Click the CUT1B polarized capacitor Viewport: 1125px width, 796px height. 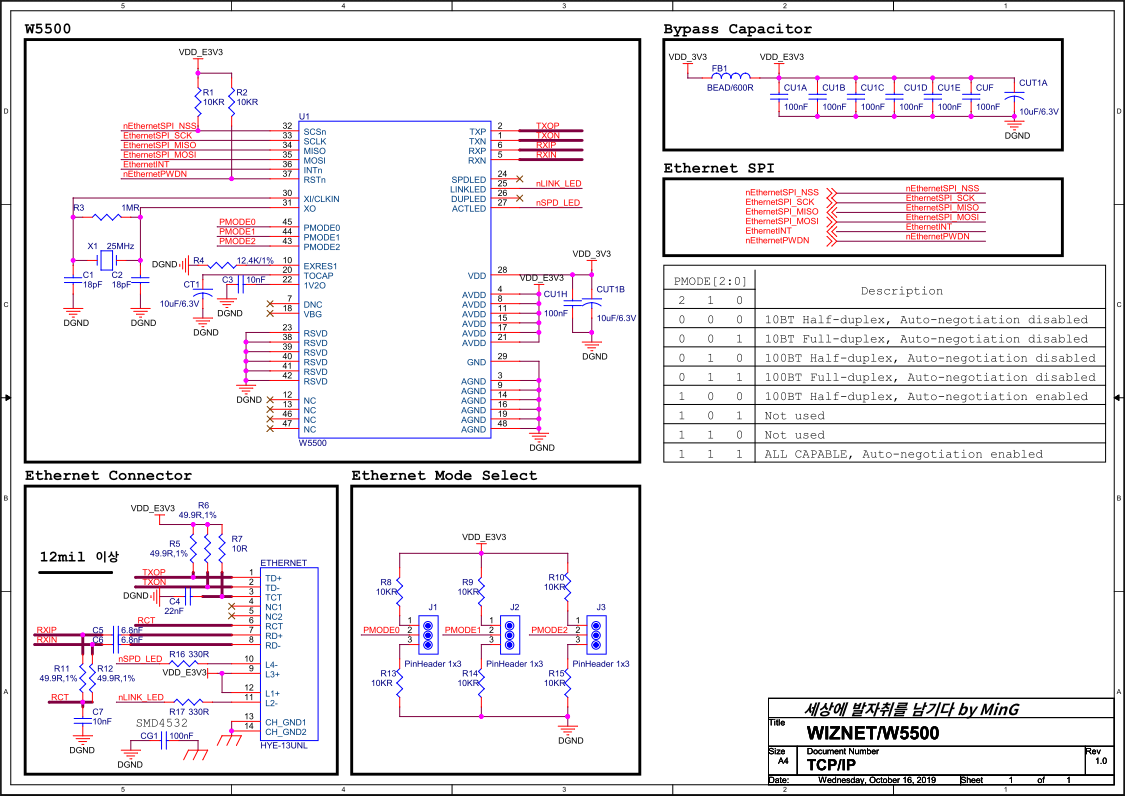pyautogui.click(x=592, y=304)
